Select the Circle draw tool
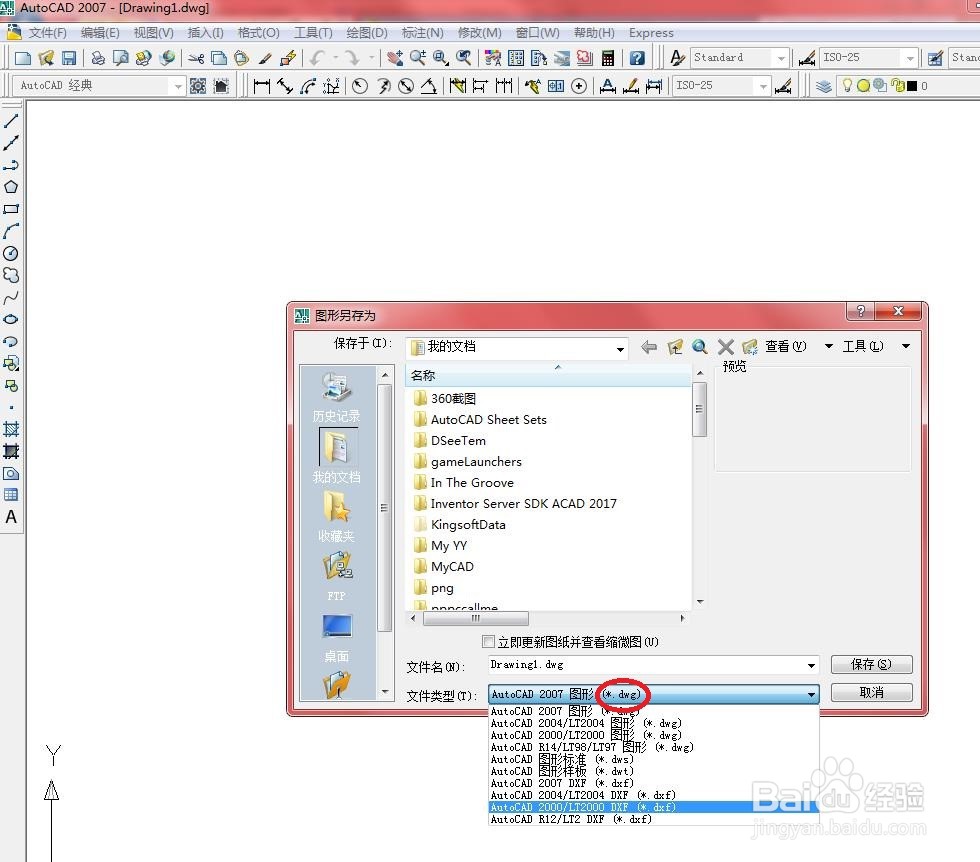The width and height of the screenshot is (980, 862). click(11, 253)
